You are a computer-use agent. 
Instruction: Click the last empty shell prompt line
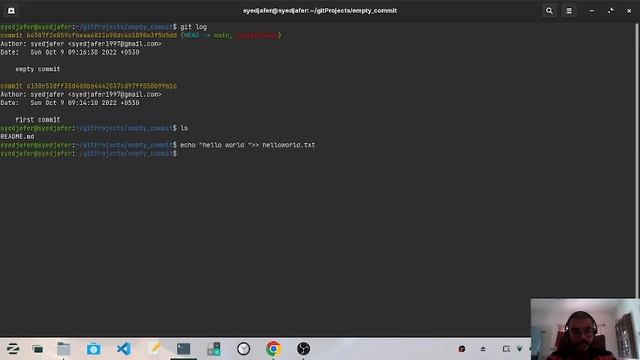click(x=89, y=153)
